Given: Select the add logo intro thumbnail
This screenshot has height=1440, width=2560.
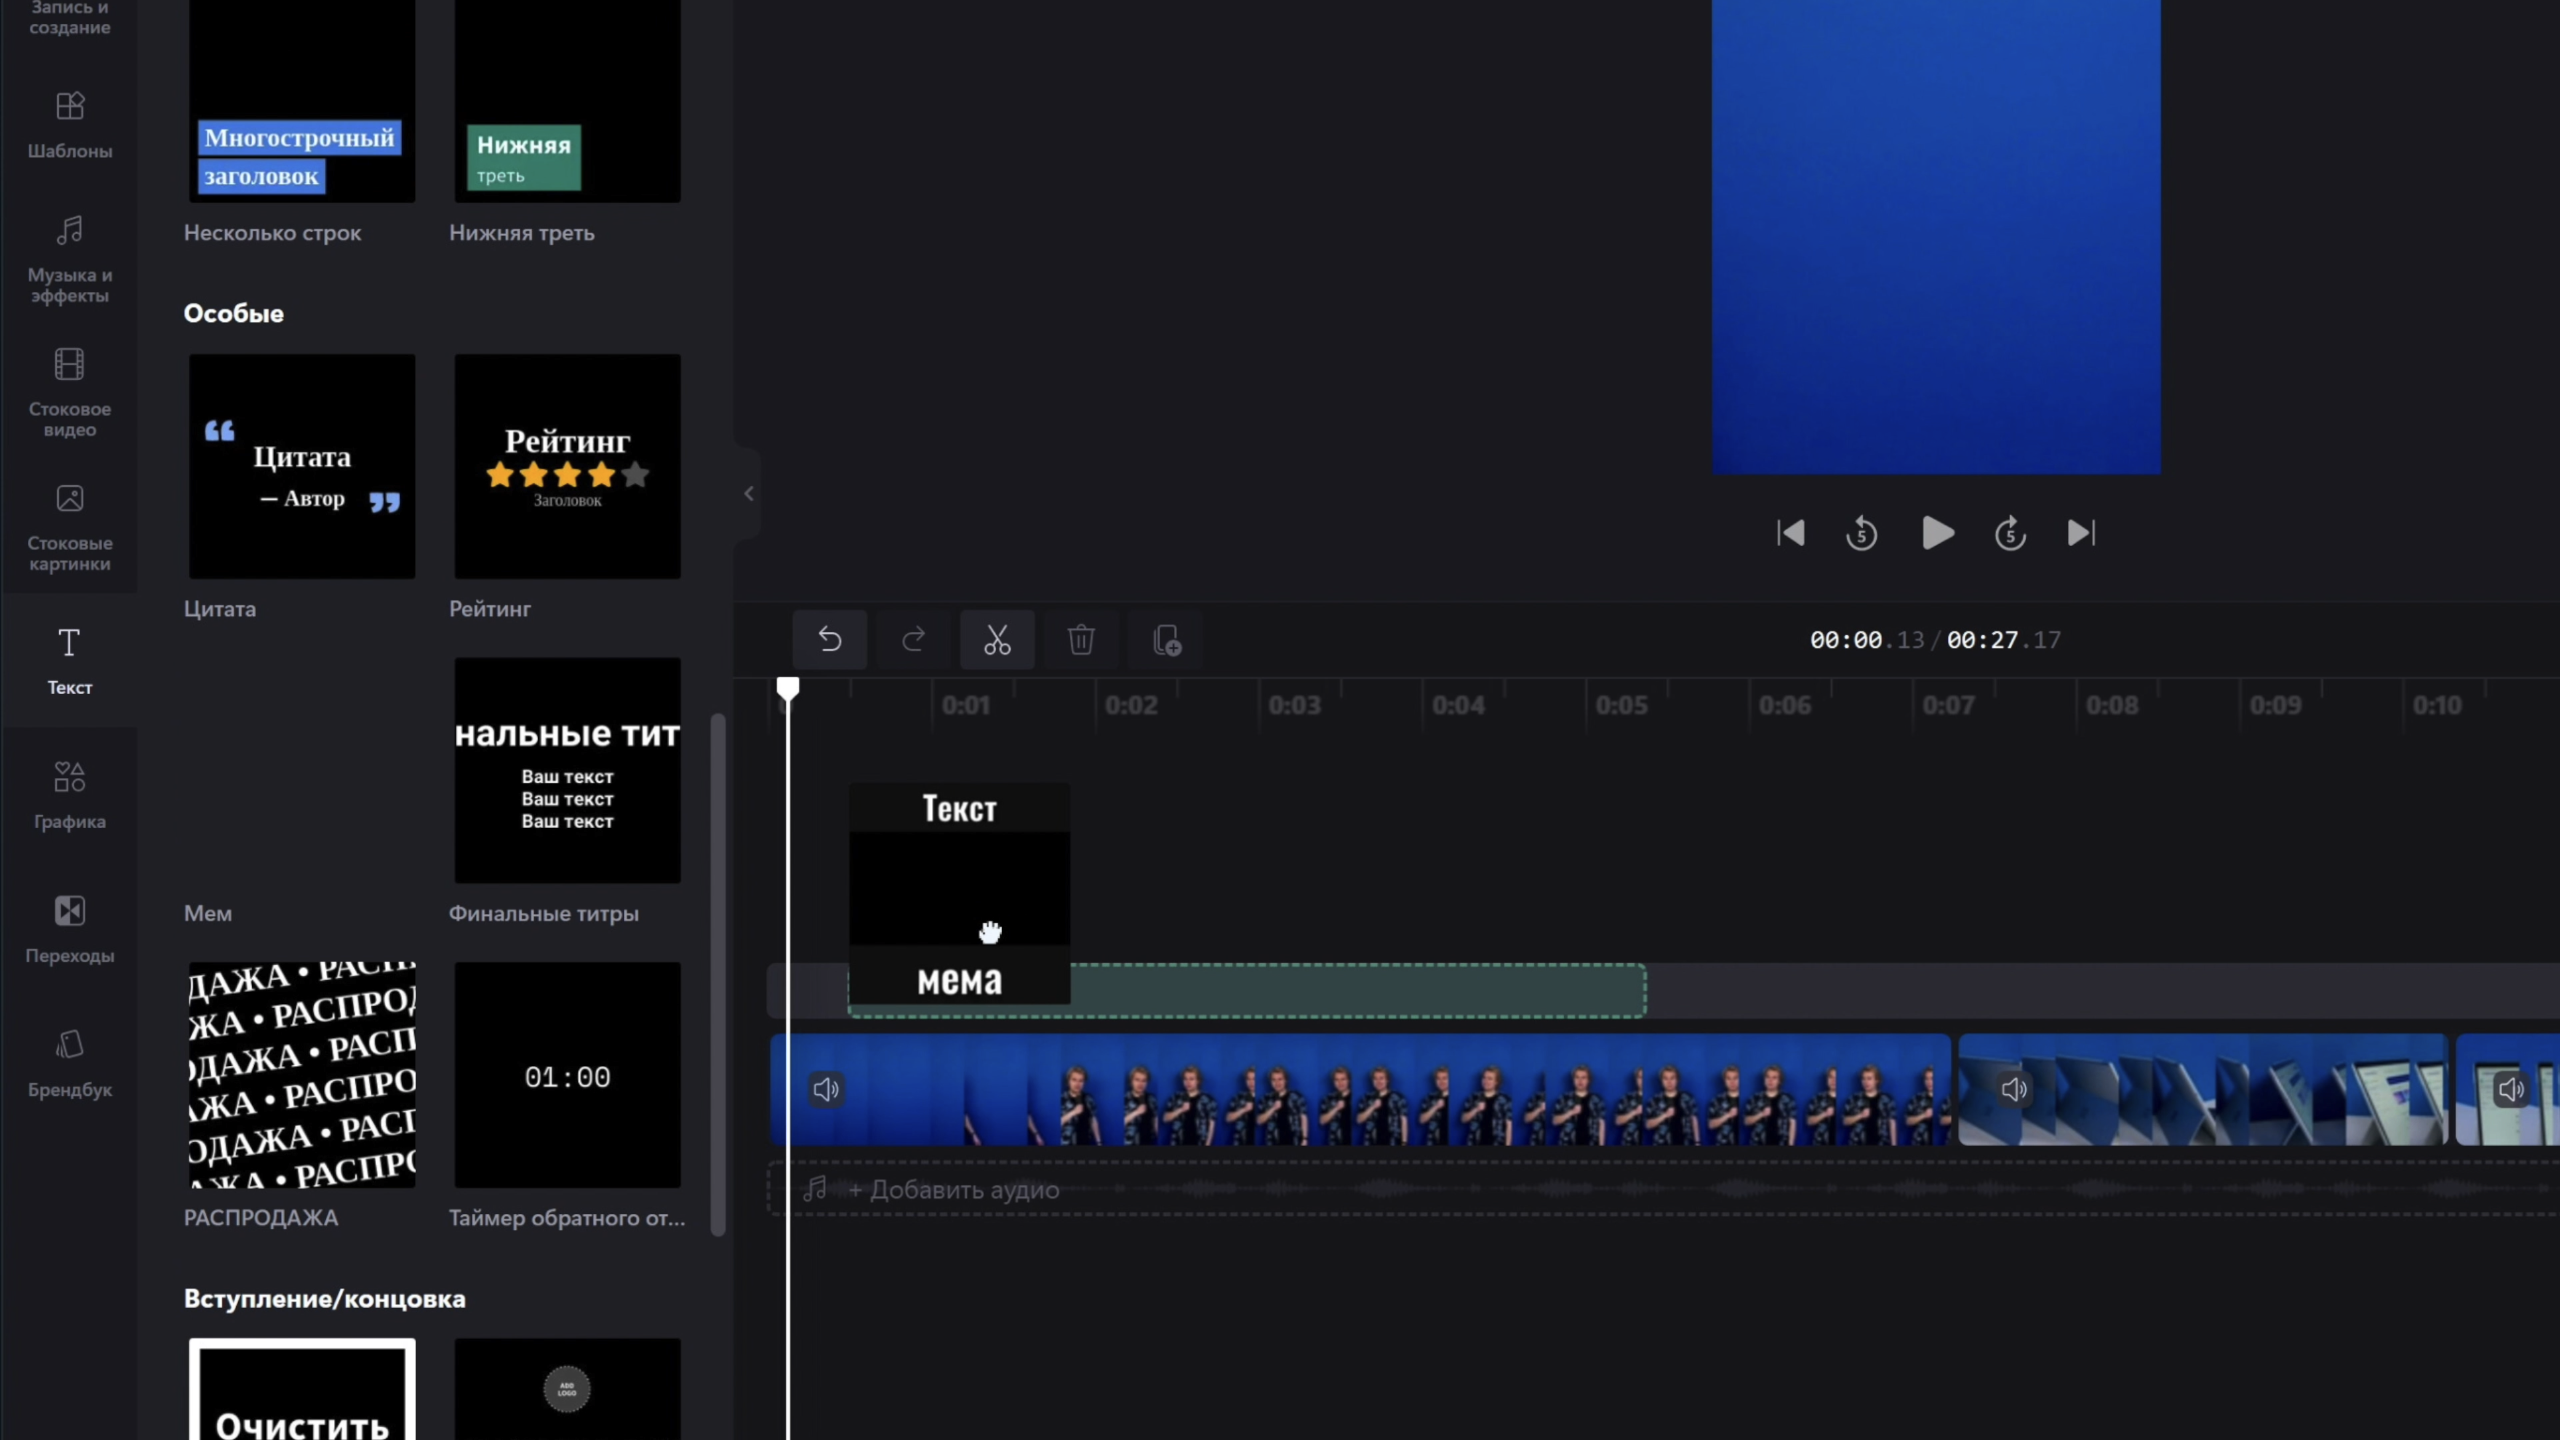Looking at the screenshot, I should 567,1389.
